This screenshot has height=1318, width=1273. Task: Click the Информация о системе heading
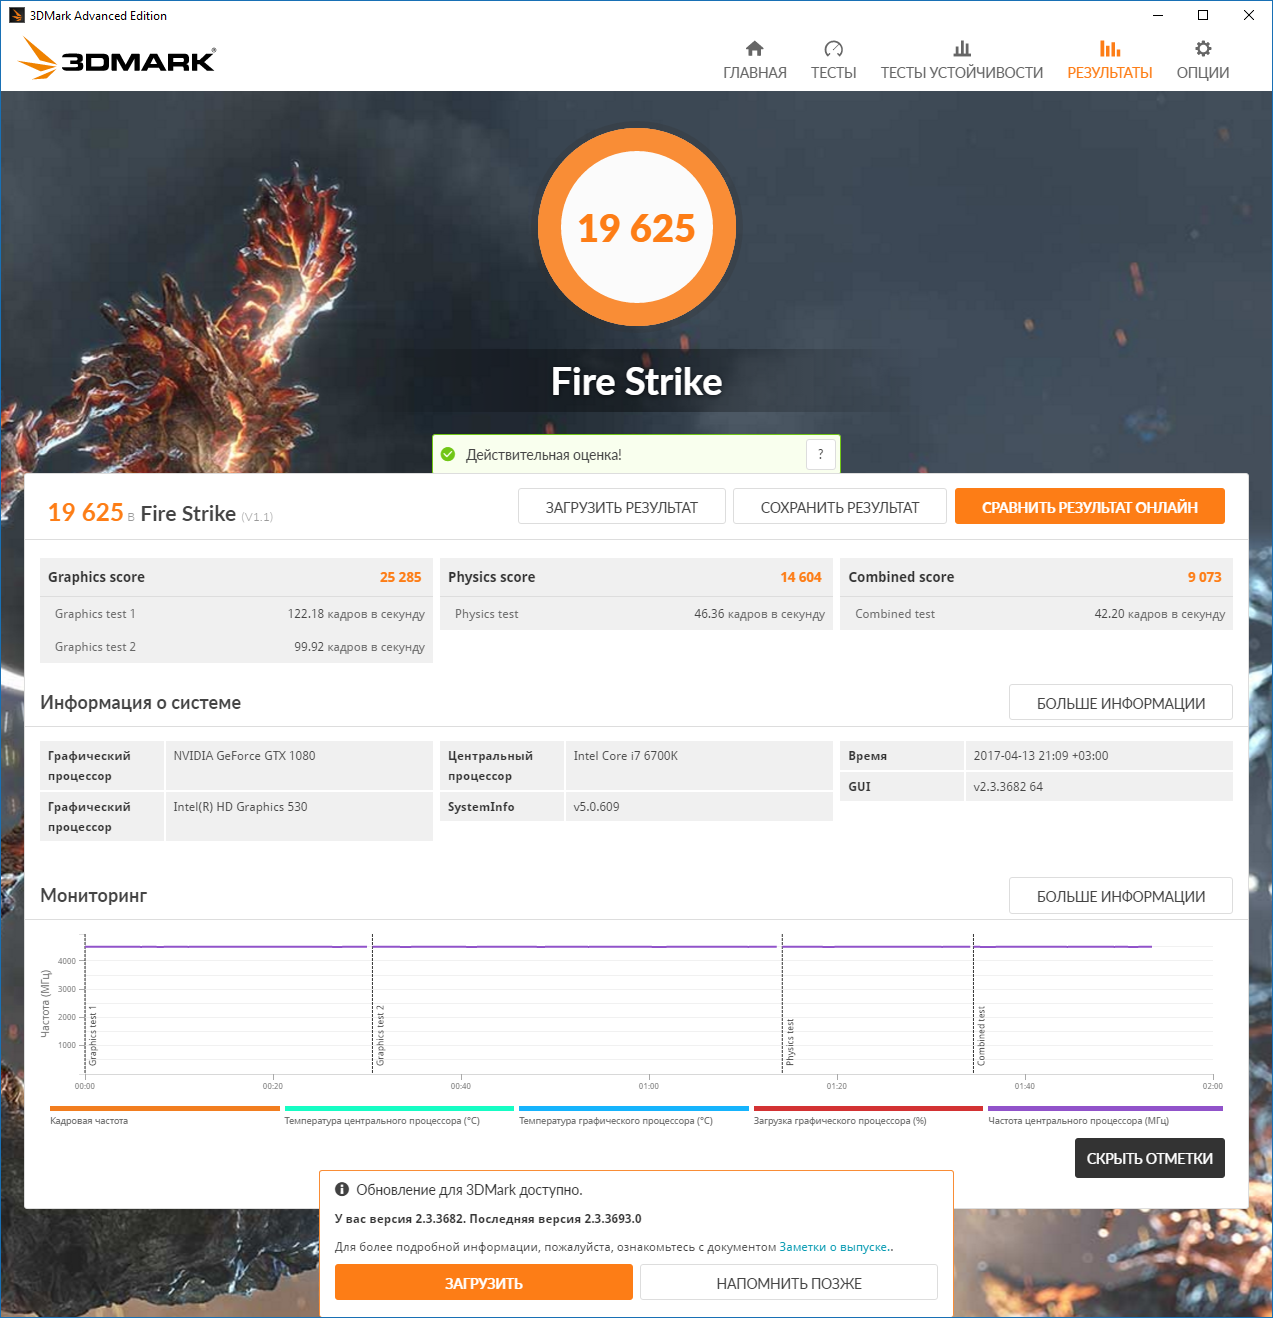(x=140, y=702)
